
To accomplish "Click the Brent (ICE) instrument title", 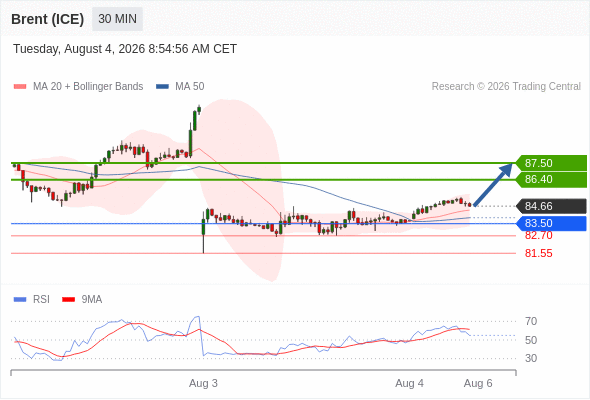I will (47, 19).
